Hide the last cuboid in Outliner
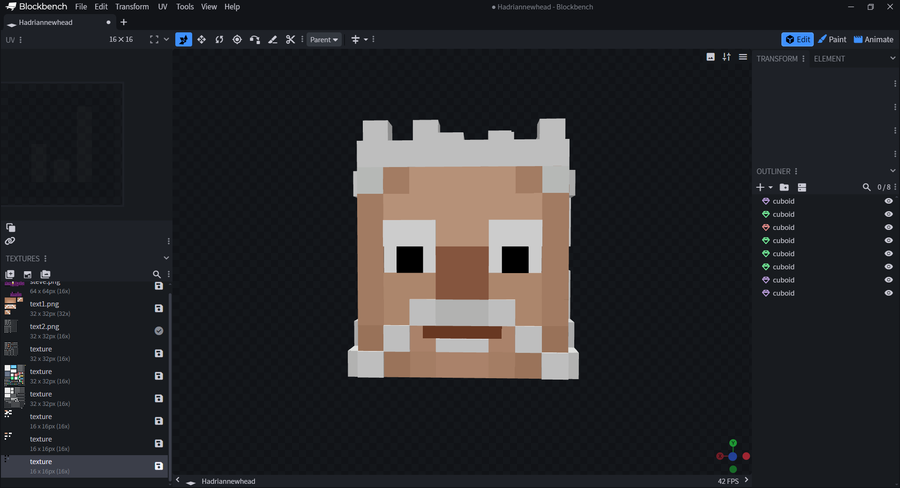The width and height of the screenshot is (900, 488). point(889,293)
